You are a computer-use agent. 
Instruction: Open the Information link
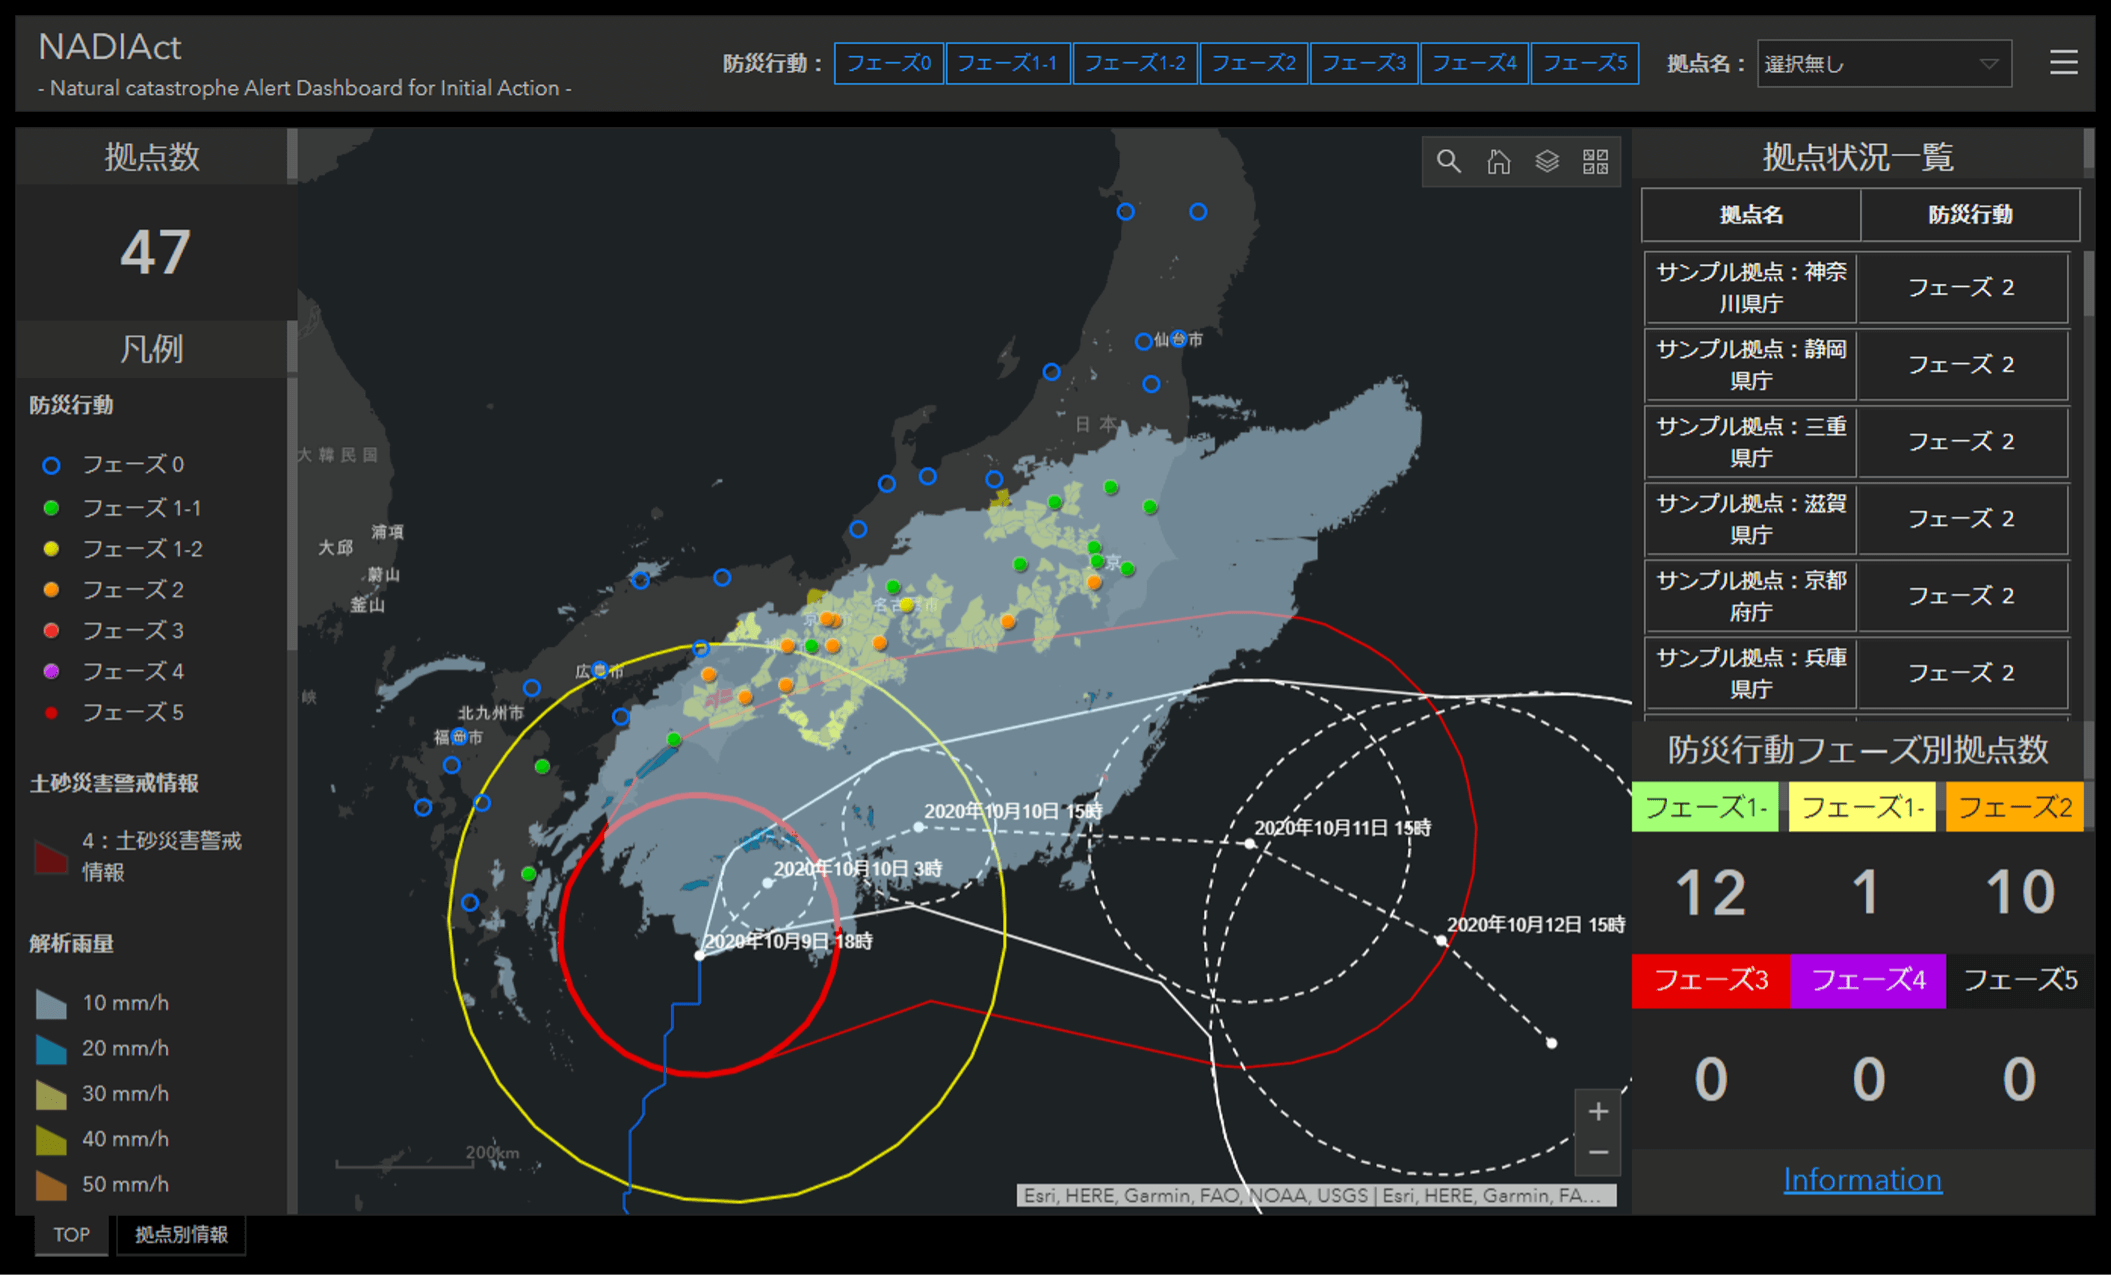1862,1180
